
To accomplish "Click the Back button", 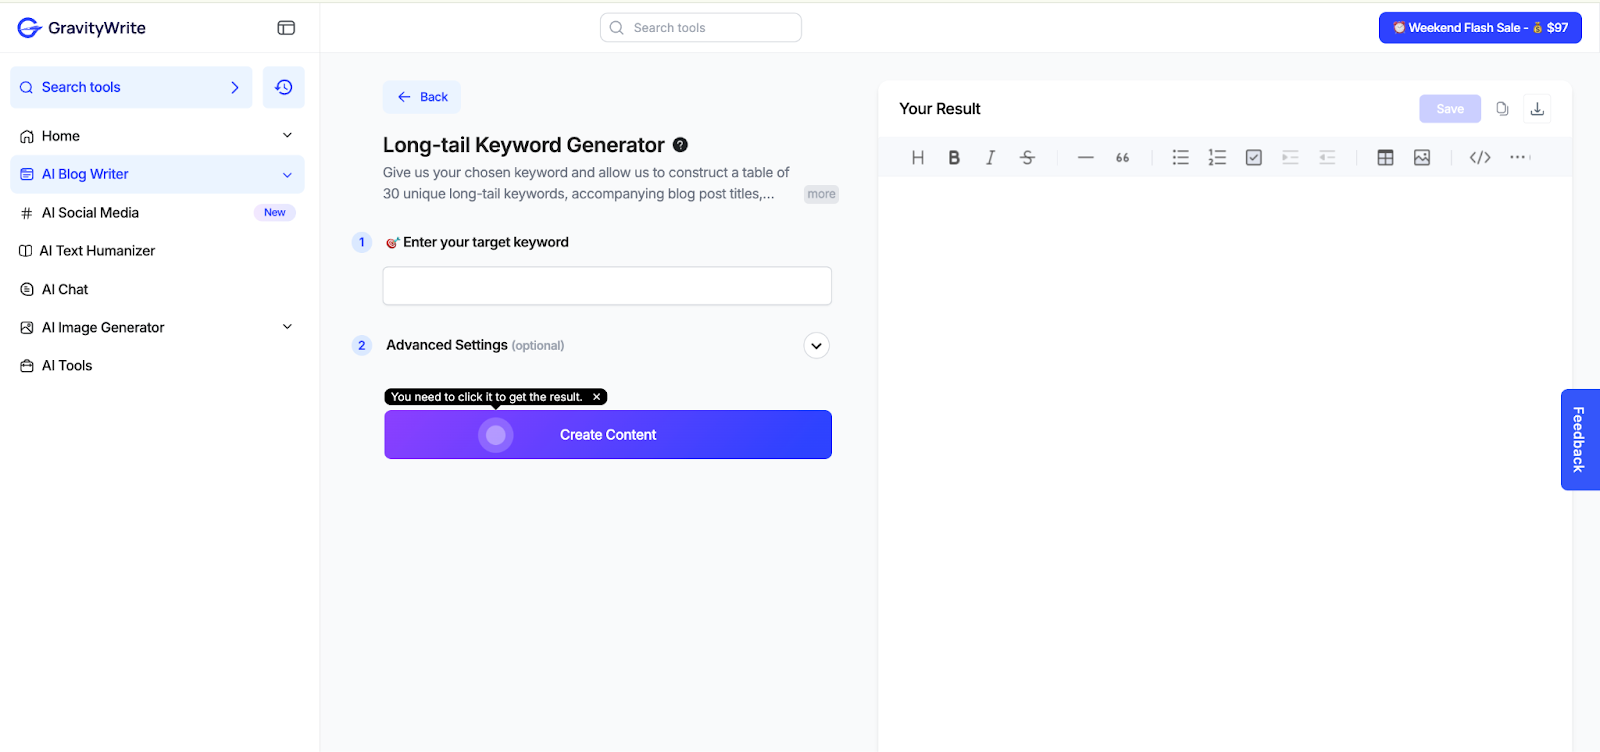I will coord(422,97).
